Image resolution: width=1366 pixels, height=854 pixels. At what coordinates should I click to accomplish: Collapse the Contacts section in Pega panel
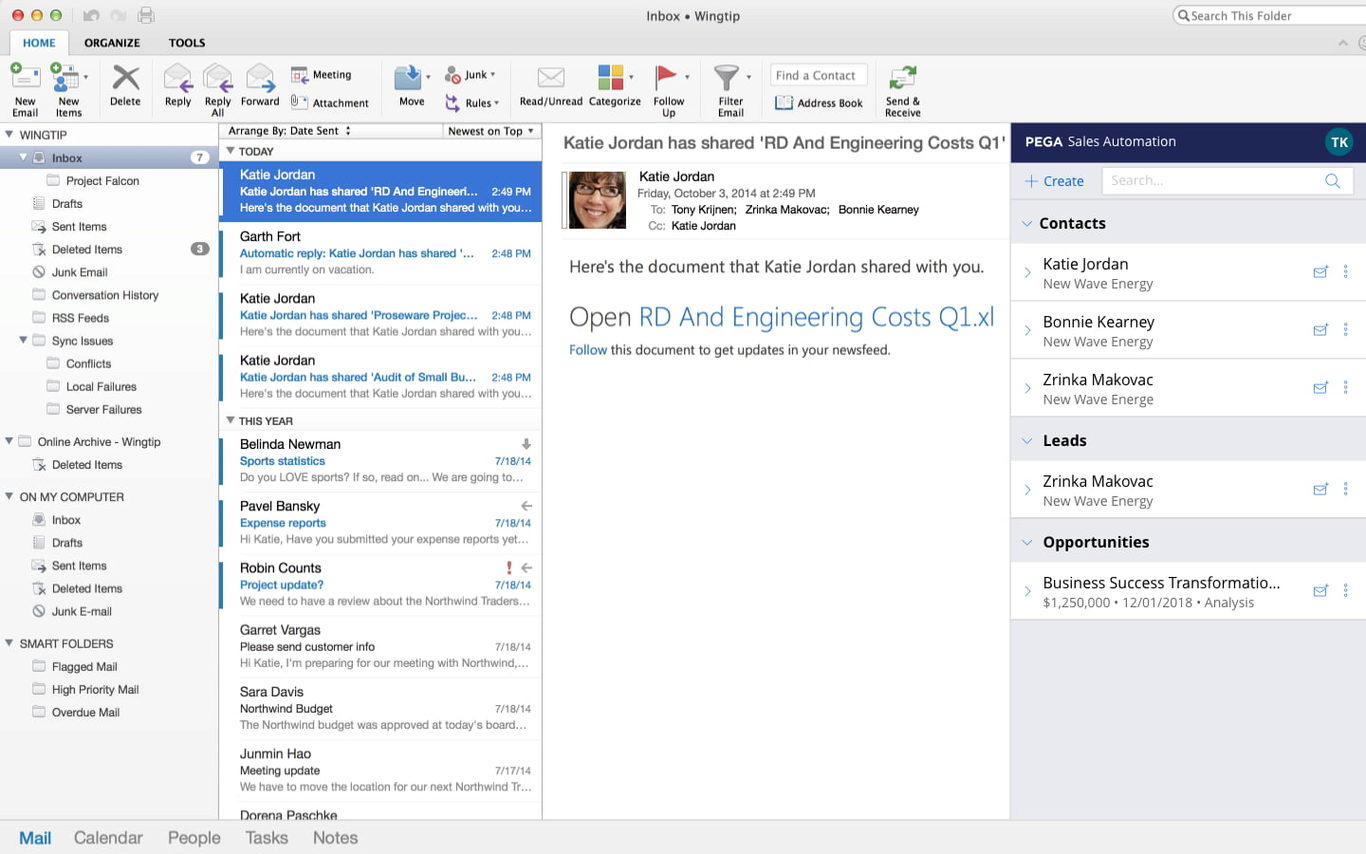pyautogui.click(x=1027, y=224)
